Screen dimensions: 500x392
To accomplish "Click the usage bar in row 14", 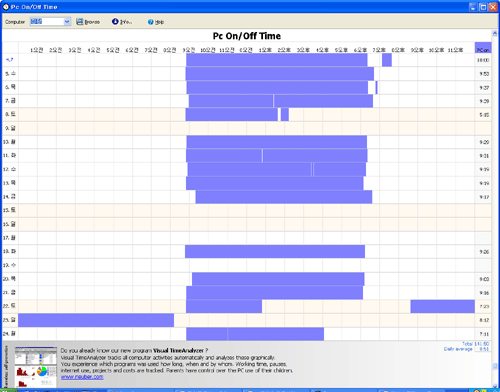I will [284, 197].
